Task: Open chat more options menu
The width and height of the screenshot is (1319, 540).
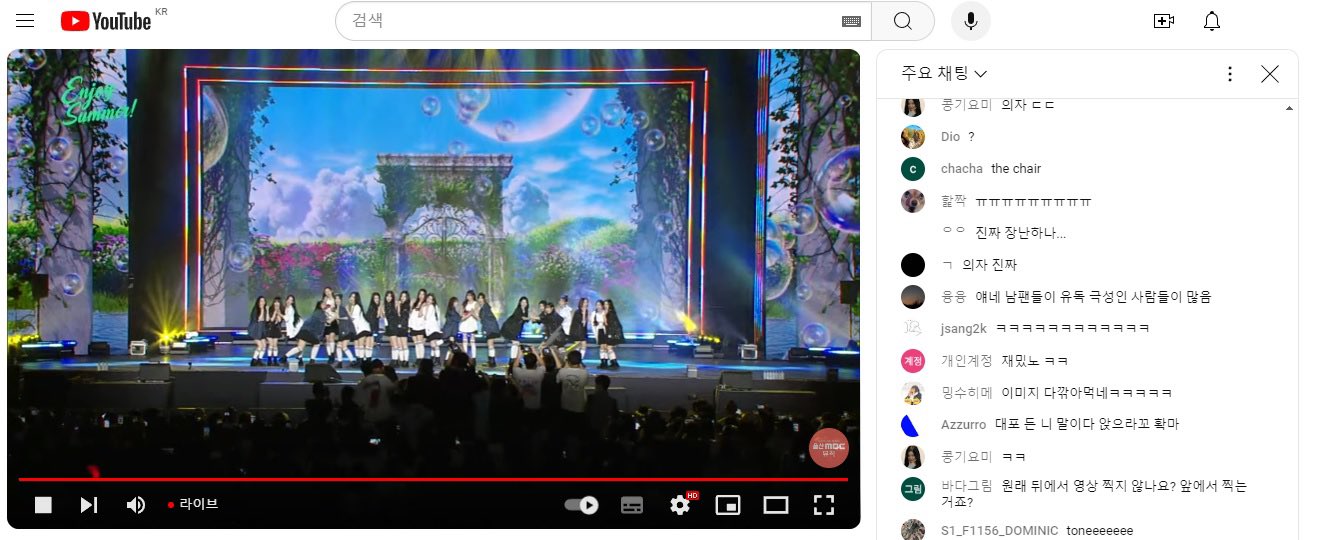Action: point(1230,73)
